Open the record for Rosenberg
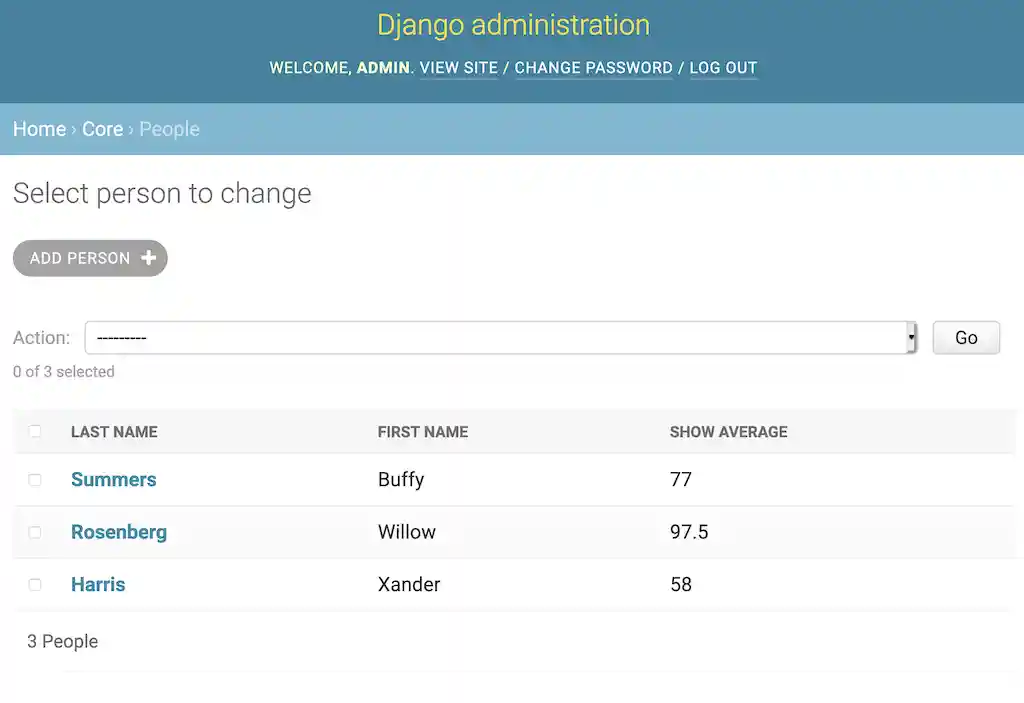This screenshot has width=1024, height=703. pyautogui.click(x=119, y=532)
